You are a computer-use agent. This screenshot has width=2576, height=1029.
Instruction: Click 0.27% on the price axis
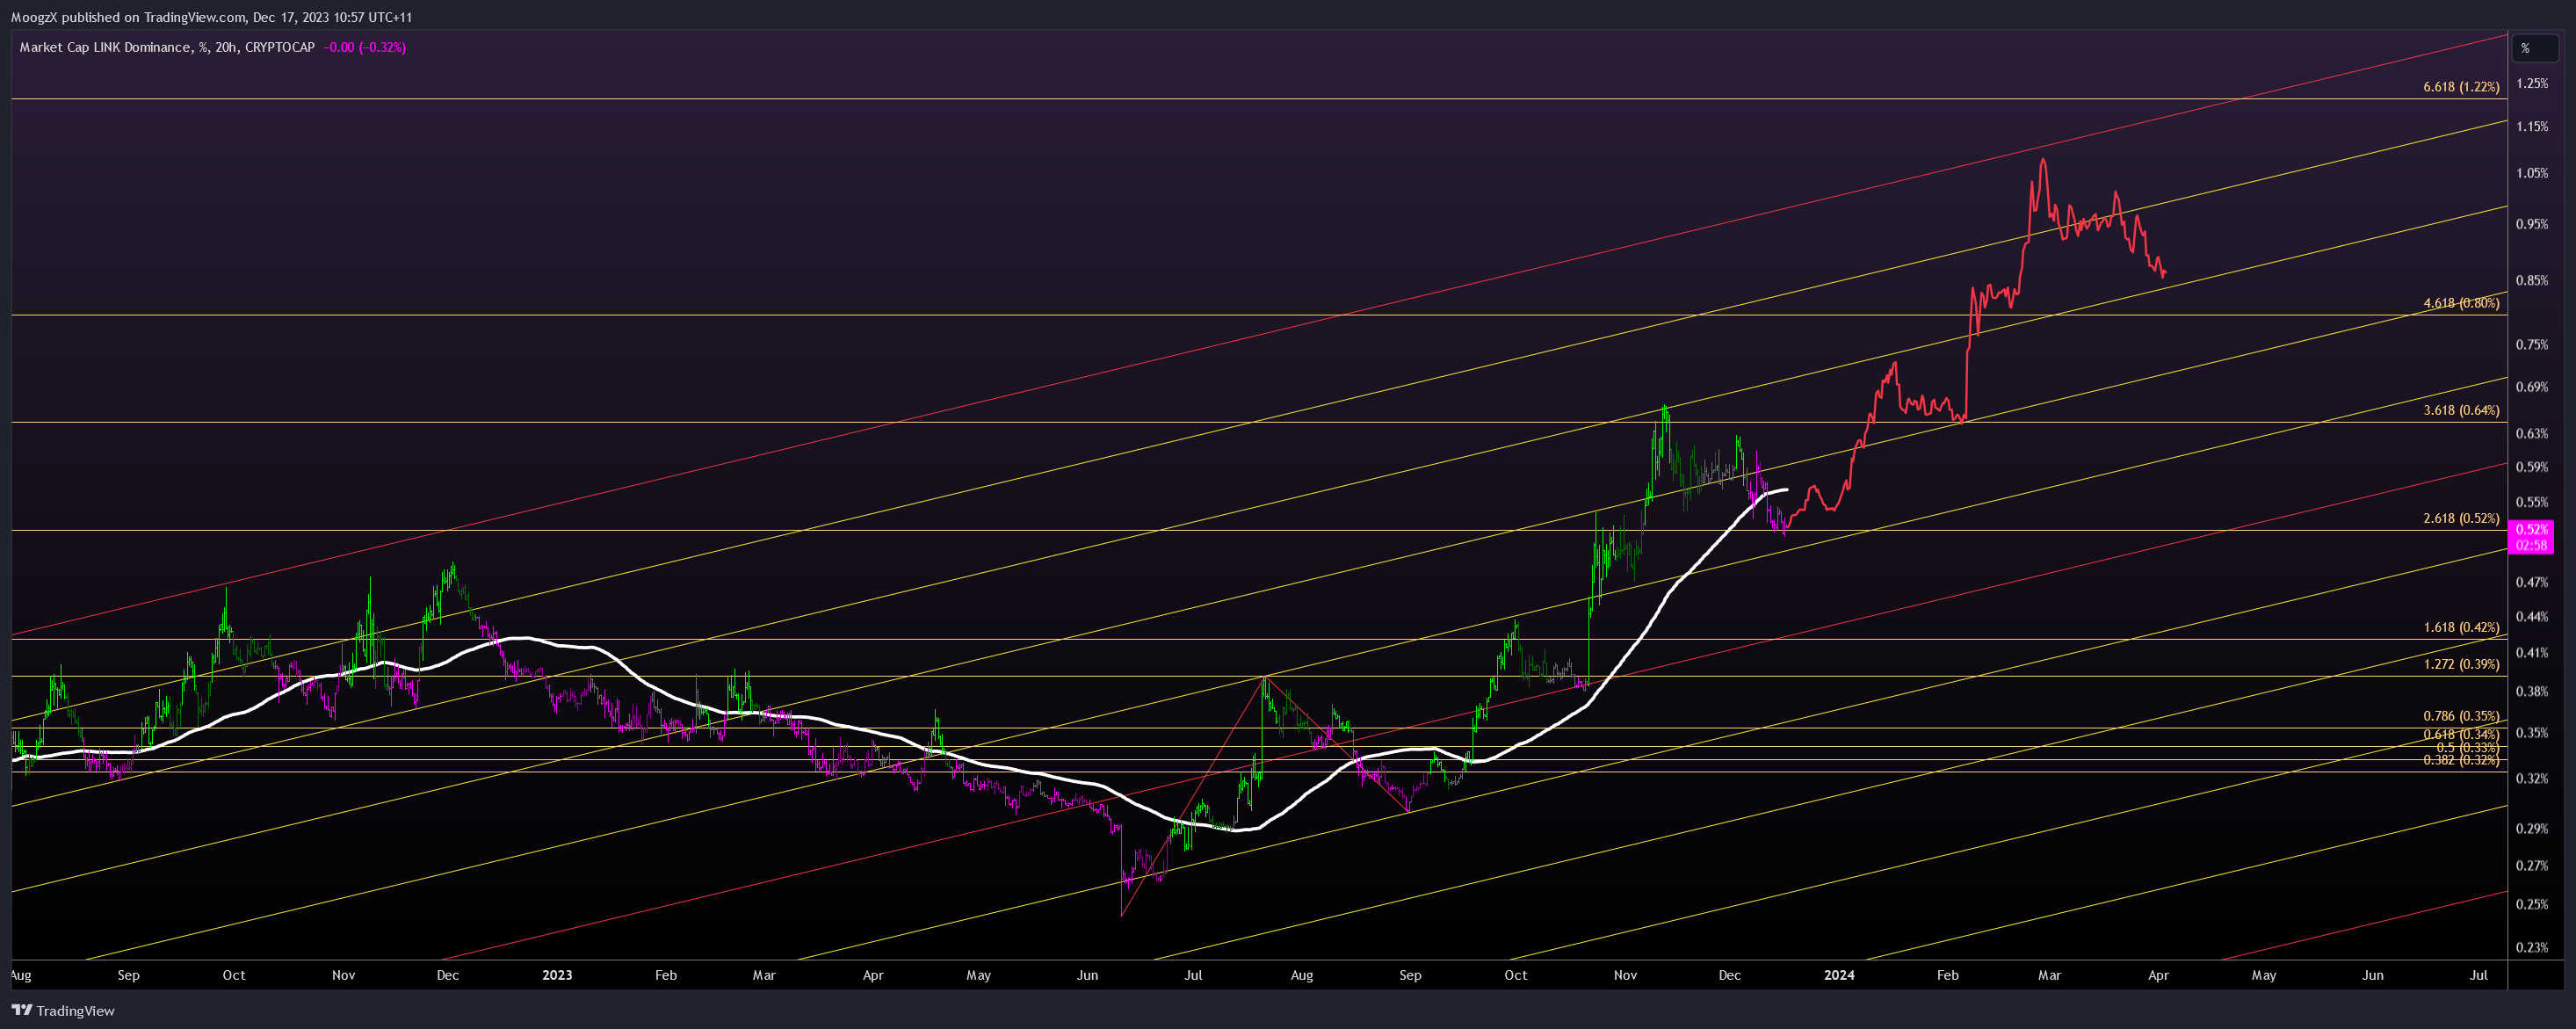[2532, 866]
